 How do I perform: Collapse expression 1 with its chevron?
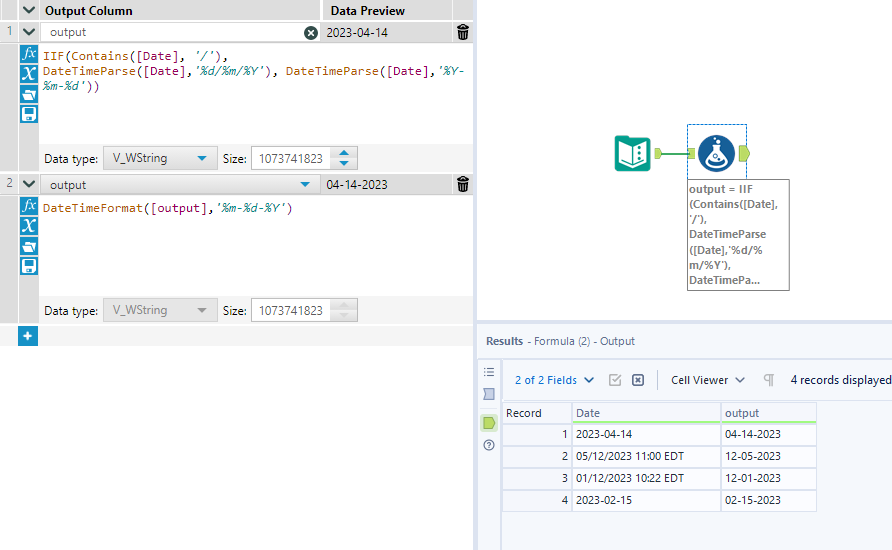click(x=29, y=32)
